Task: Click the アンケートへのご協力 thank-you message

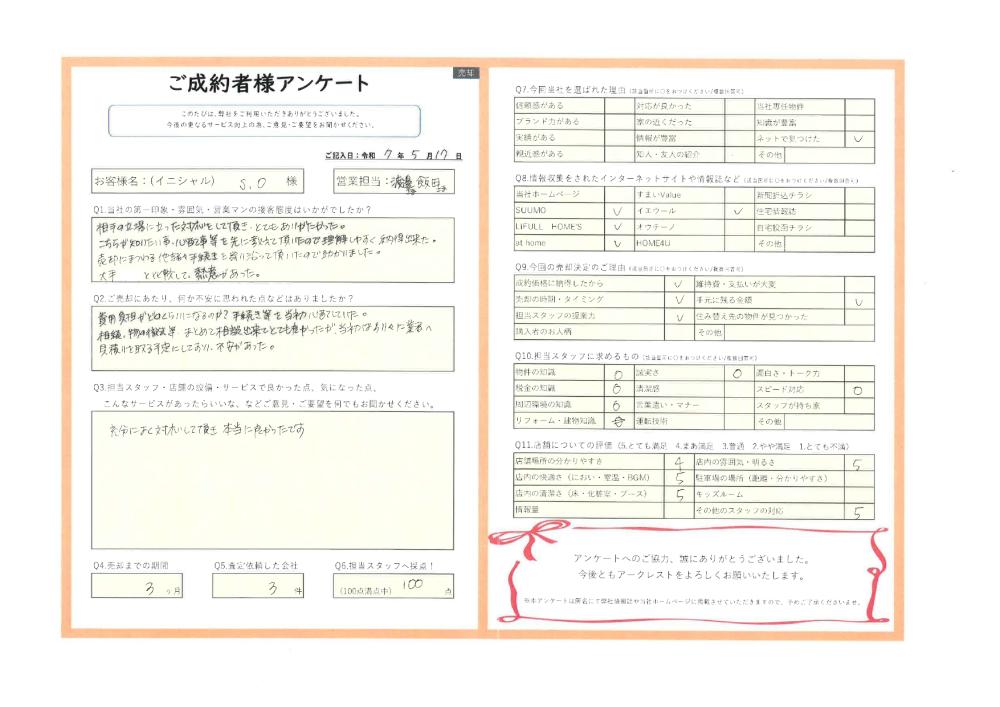Action: coord(691,567)
